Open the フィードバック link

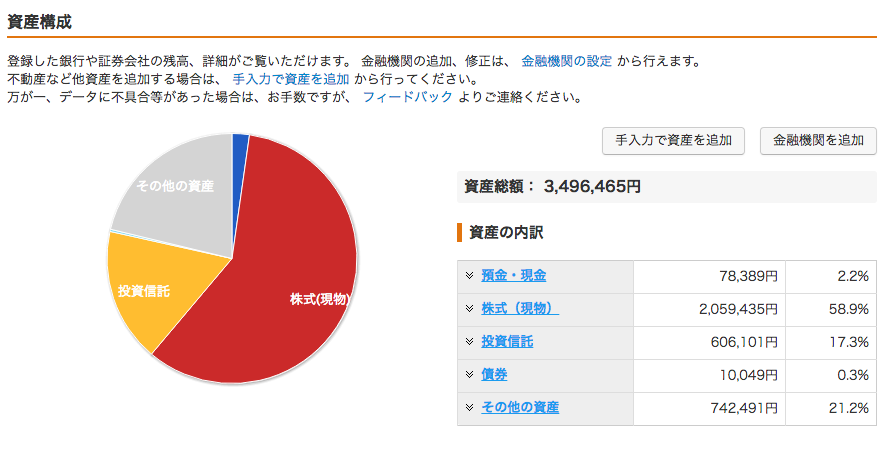pos(408,97)
